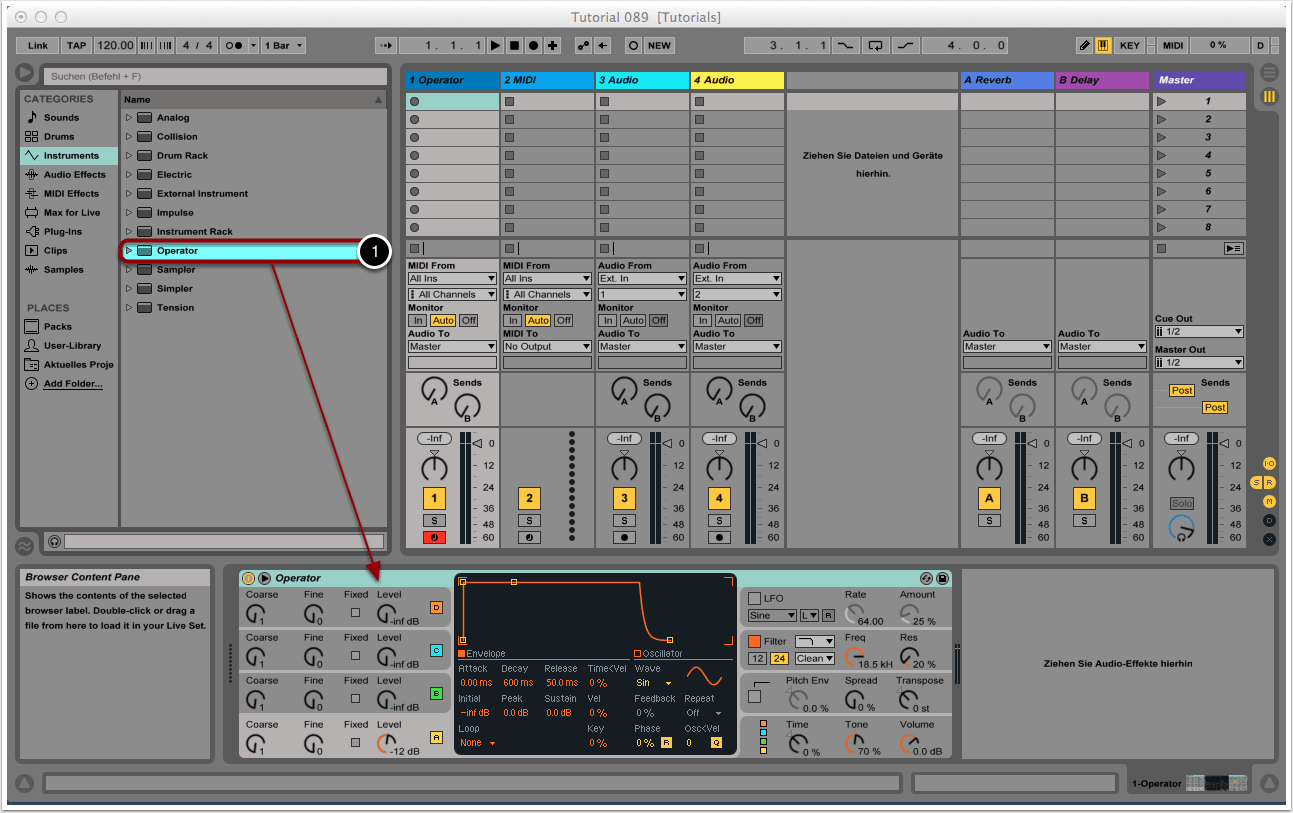Click the arrangement Record button
This screenshot has width=1293, height=813.
[533, 45]
